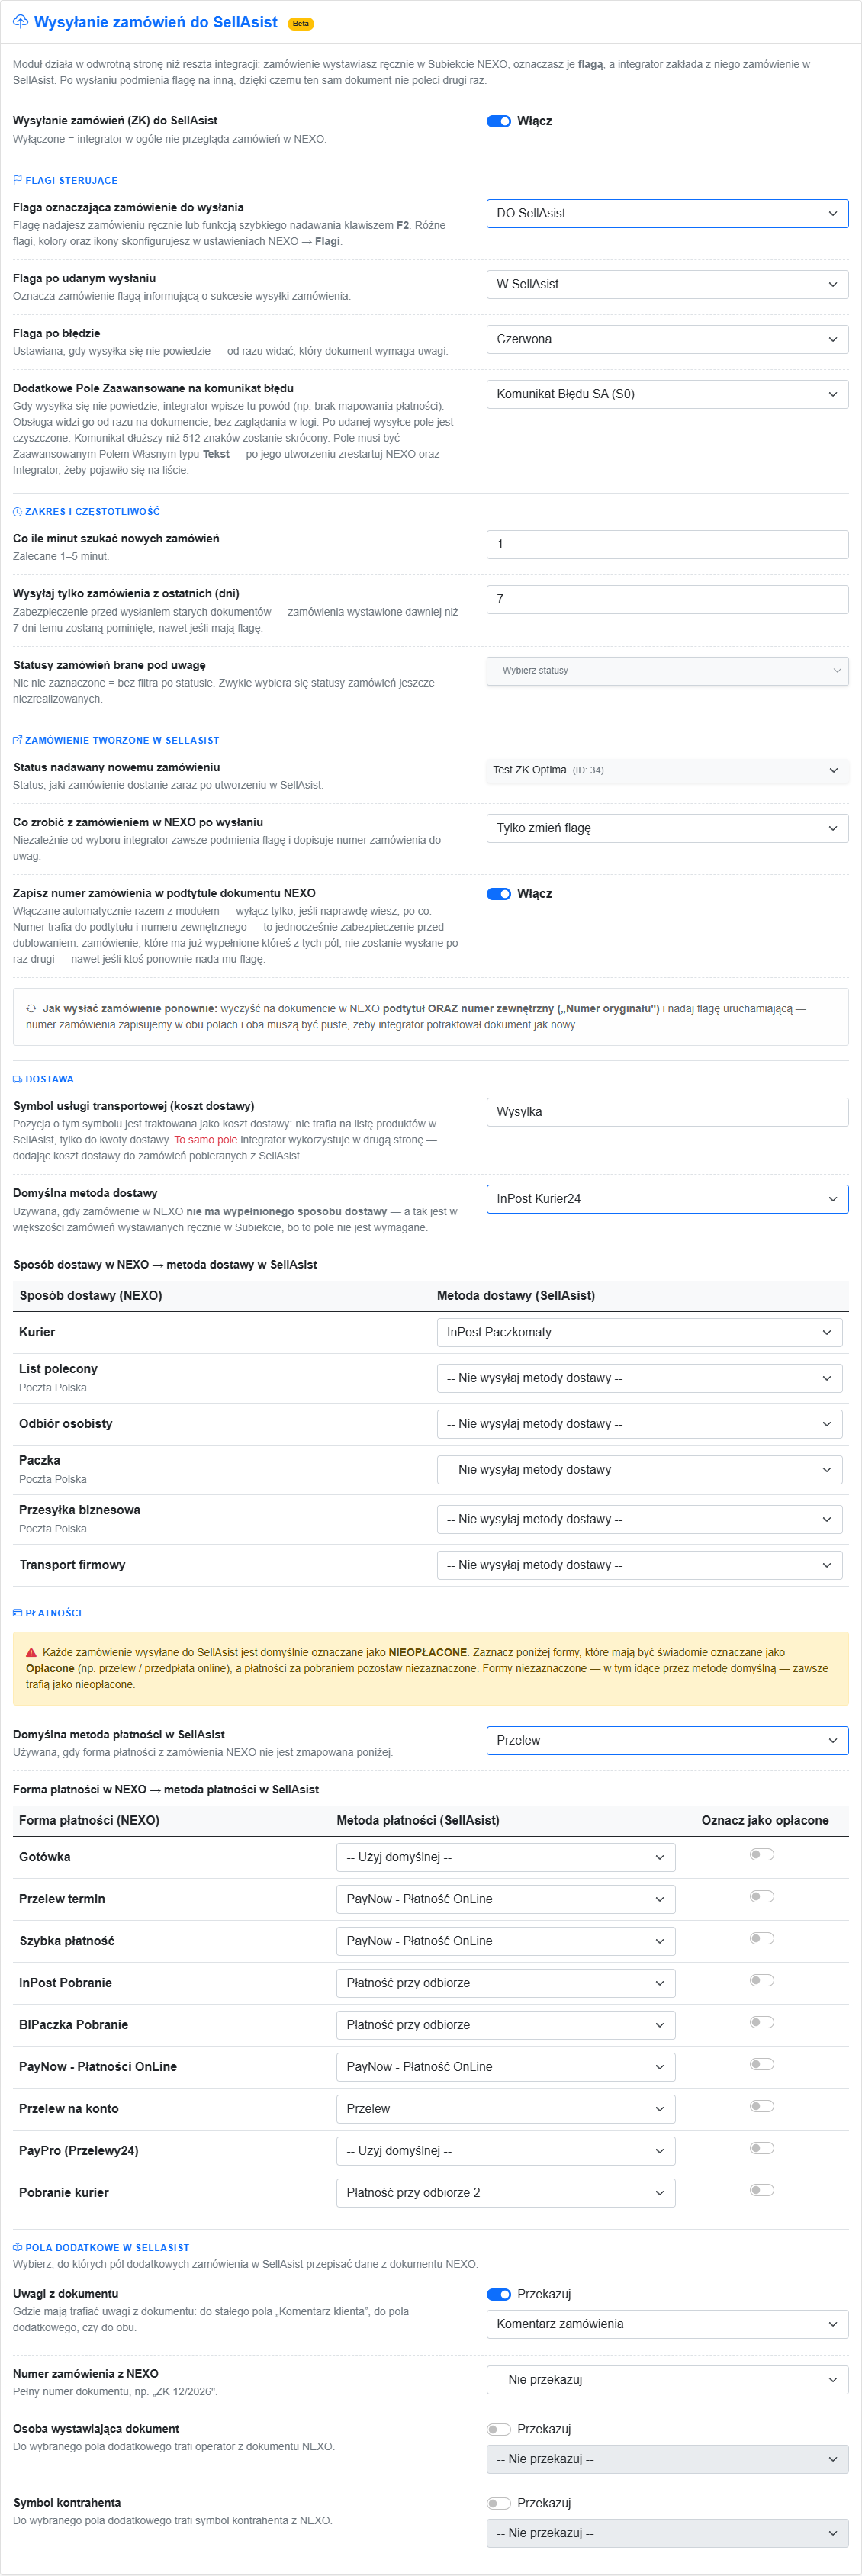862x2576 pixels.
Task: Click the flag icon beside Flagi sterujące
Action: click(x=17, y=181)
